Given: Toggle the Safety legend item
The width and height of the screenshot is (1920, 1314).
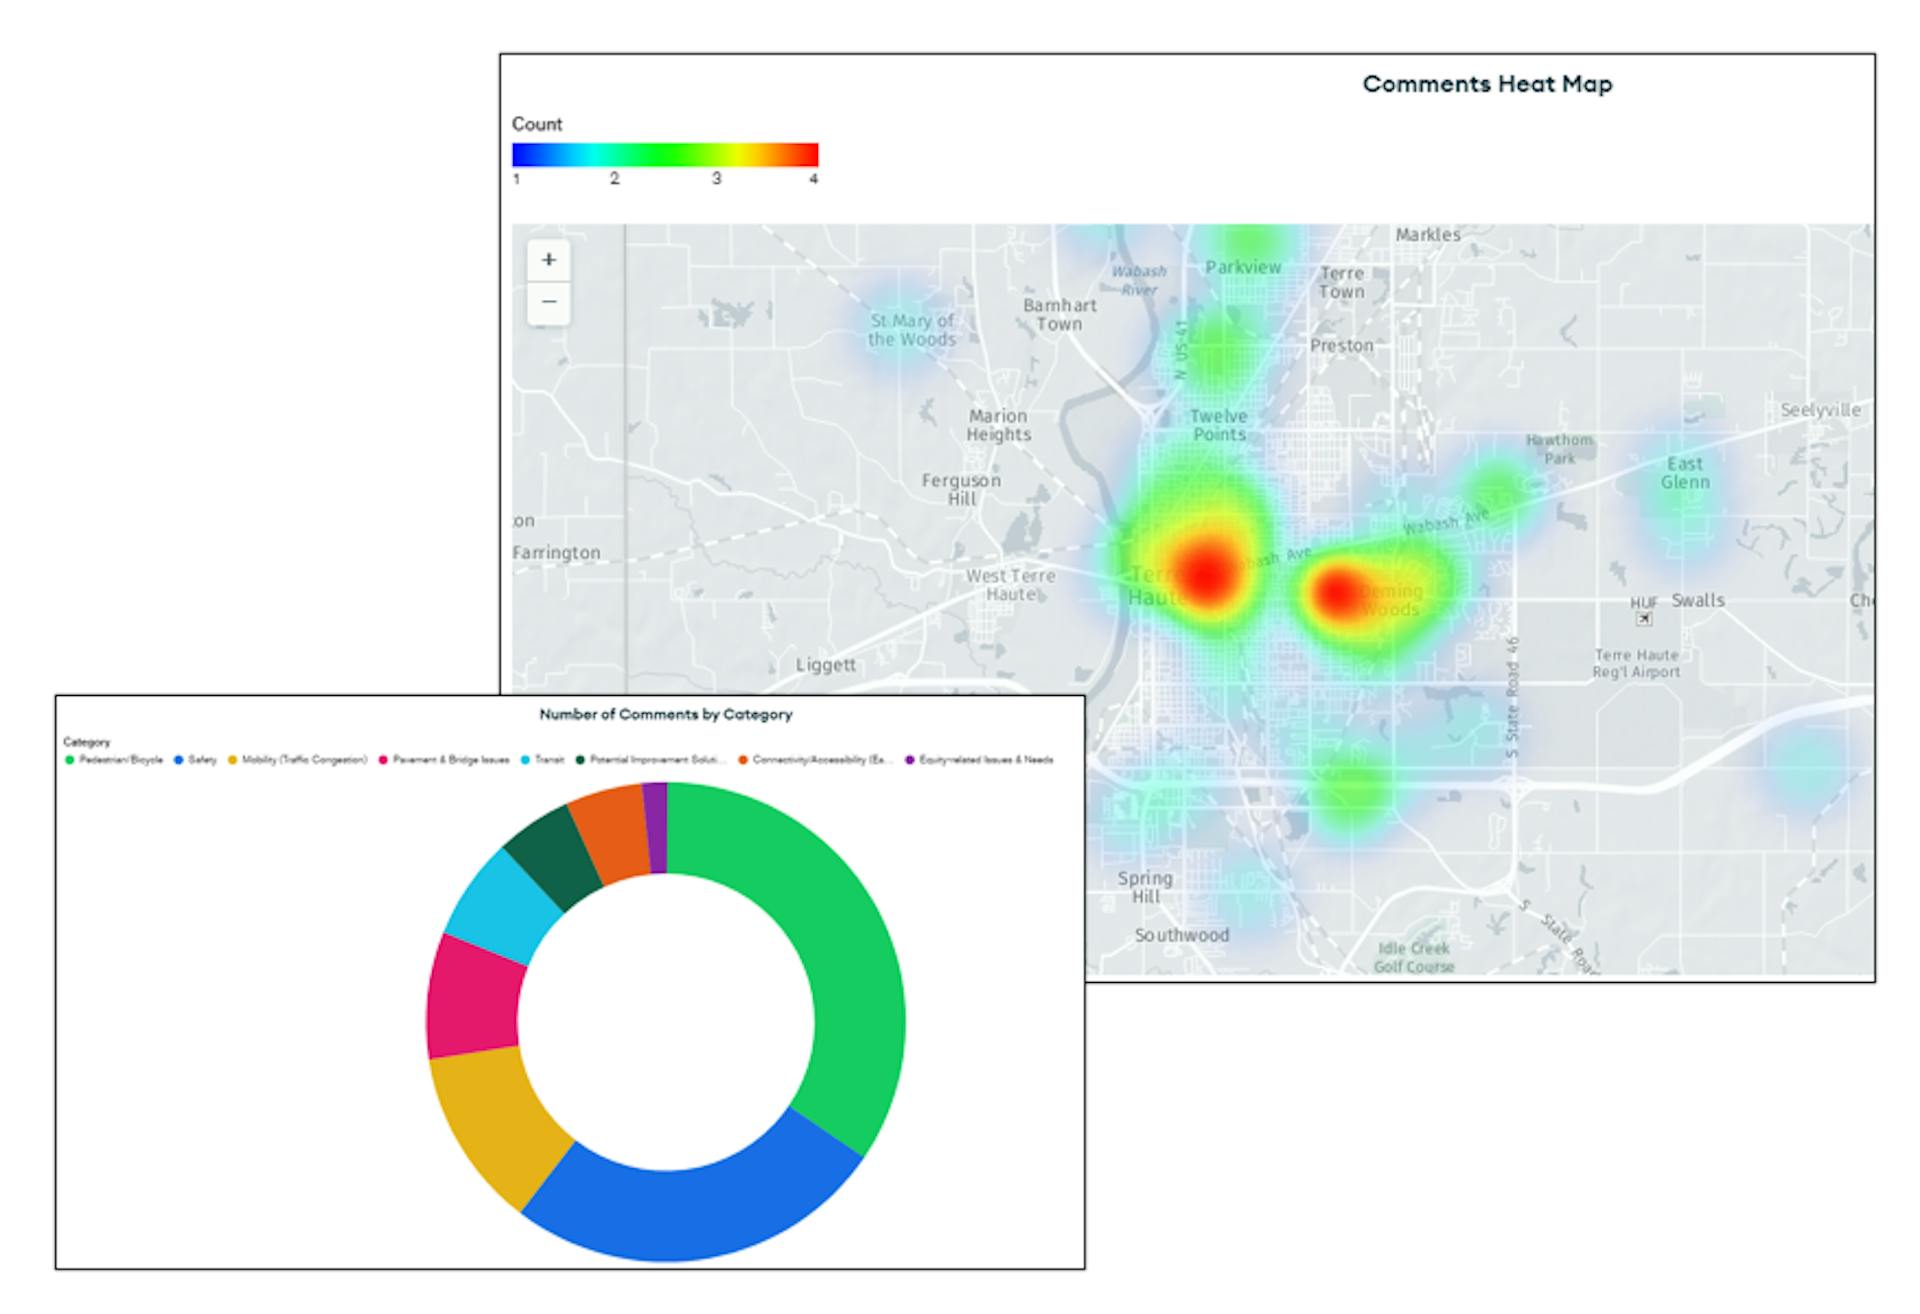Looking at the screenshot, I should (x=196, y=760).
